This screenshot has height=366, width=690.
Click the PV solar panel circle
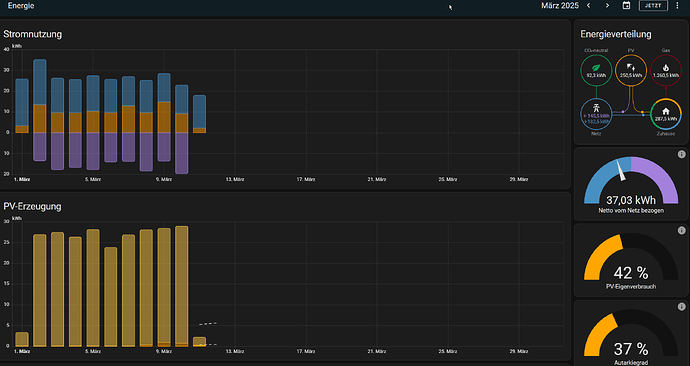(x=631, y=70)
